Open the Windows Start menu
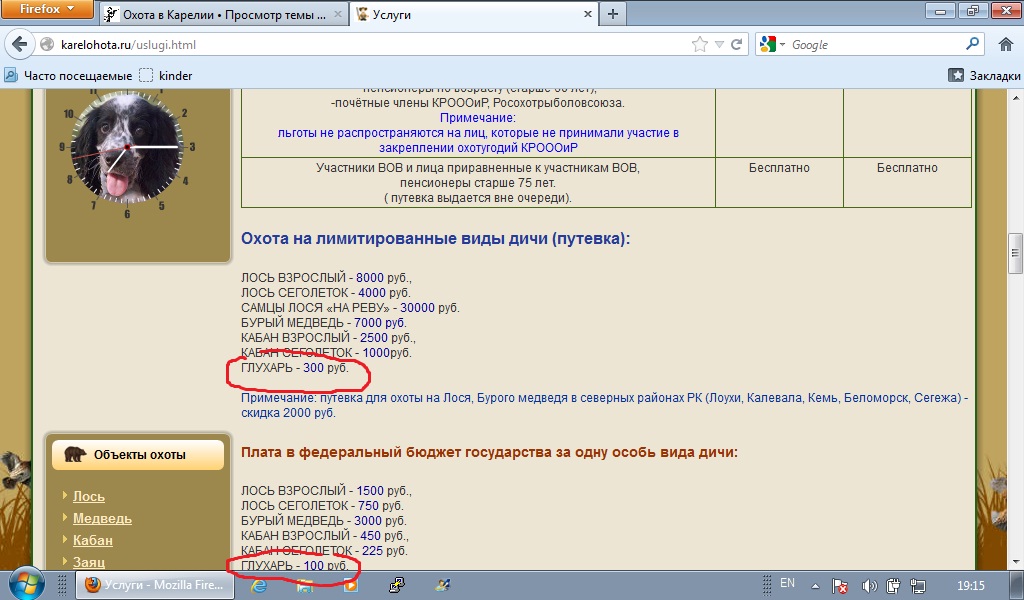The height and width of the screenshot is (600, 1024). 23,584
